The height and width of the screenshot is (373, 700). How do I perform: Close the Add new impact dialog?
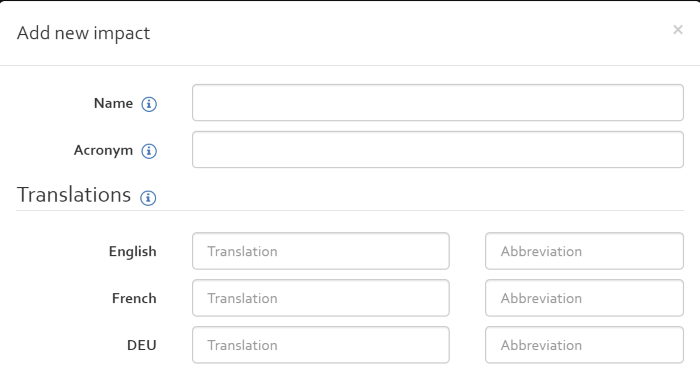point(678,30)
